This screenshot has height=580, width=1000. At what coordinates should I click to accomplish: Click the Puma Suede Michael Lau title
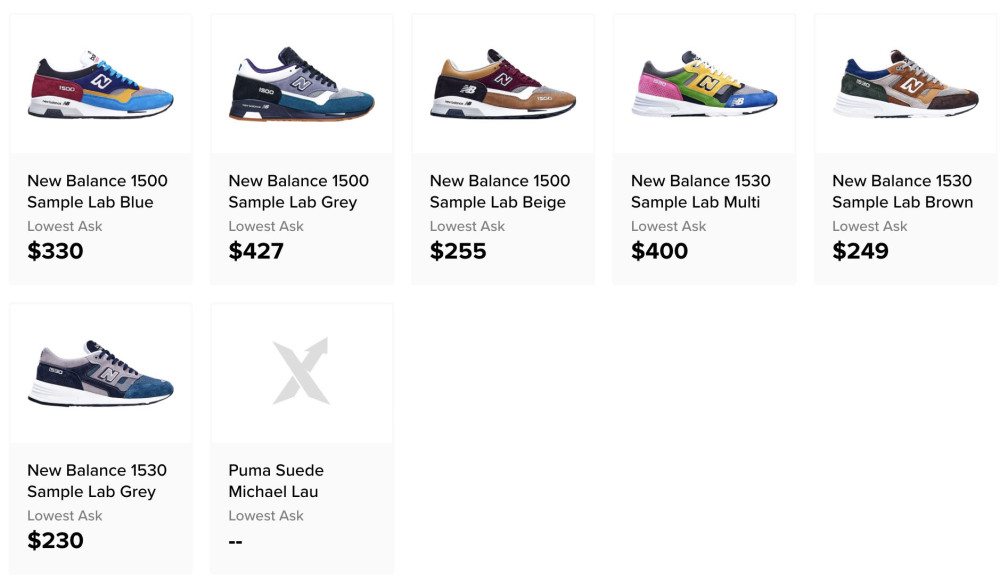click(x=276, y=481)
